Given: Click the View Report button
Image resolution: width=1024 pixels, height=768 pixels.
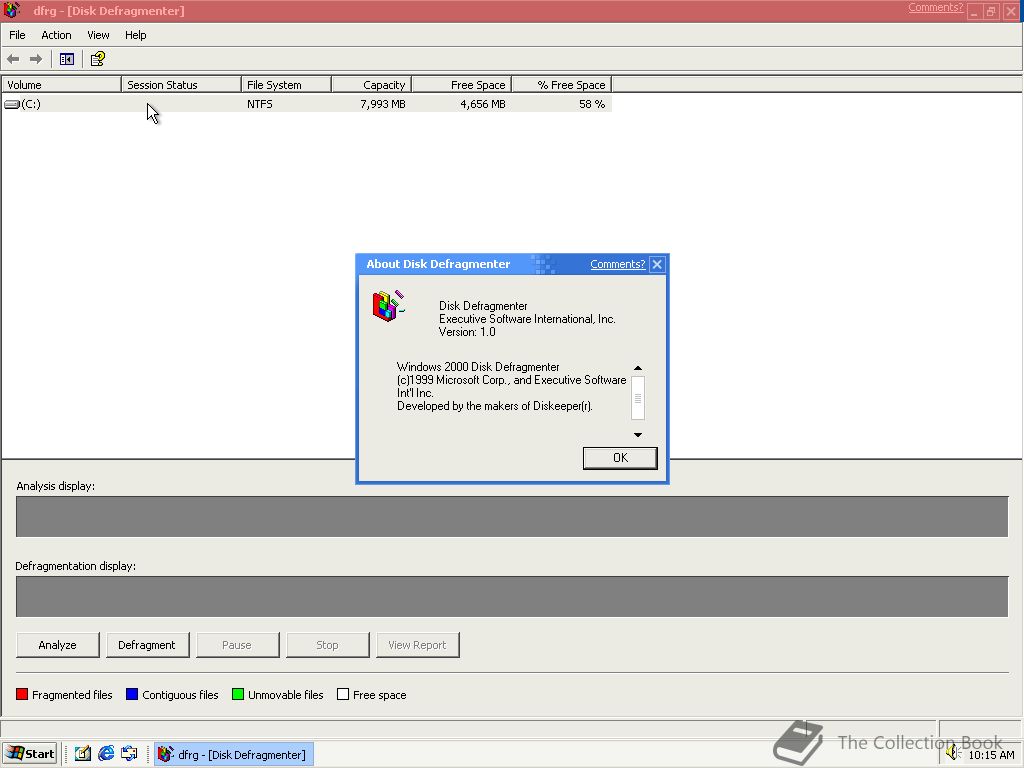Looking at the screenshot, I should (x=417, y=645).
